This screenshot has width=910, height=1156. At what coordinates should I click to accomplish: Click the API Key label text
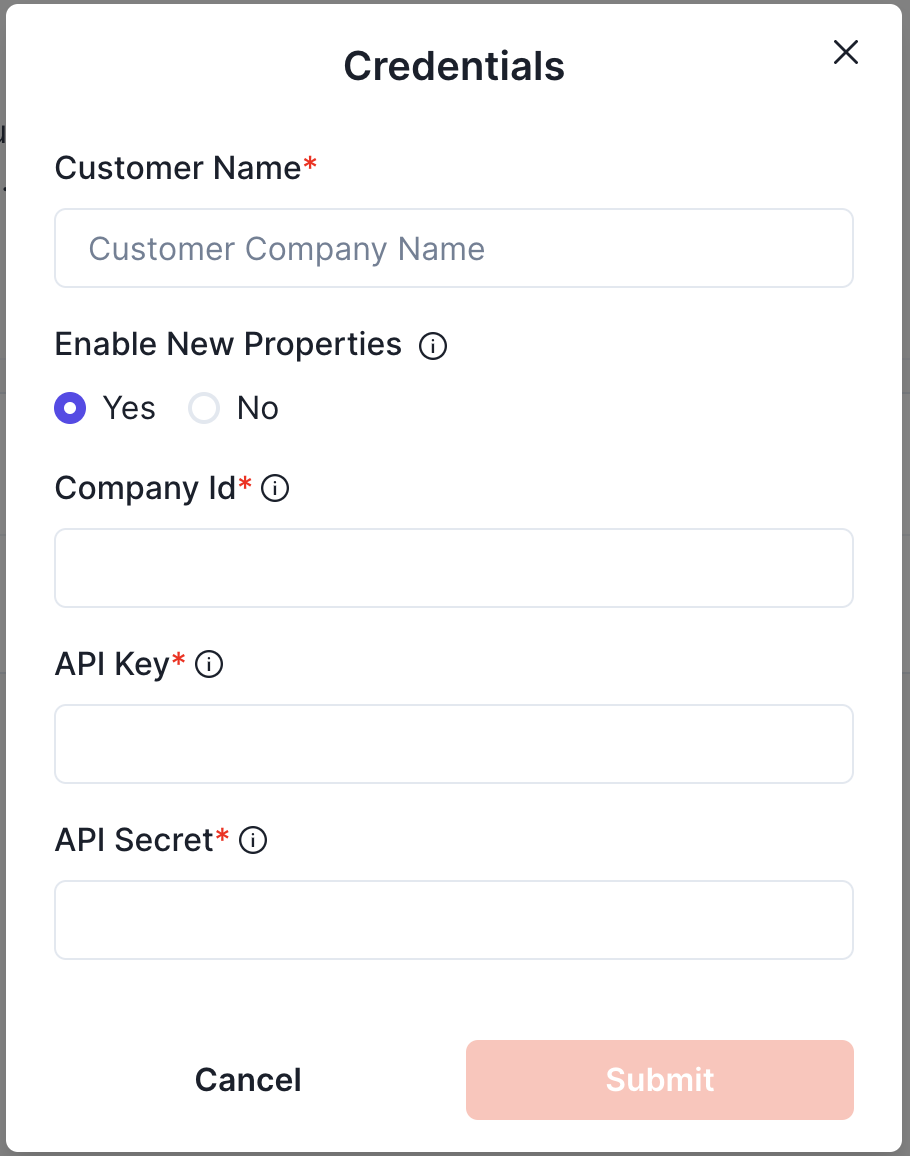pyautogui.click(x=112, y=664)
